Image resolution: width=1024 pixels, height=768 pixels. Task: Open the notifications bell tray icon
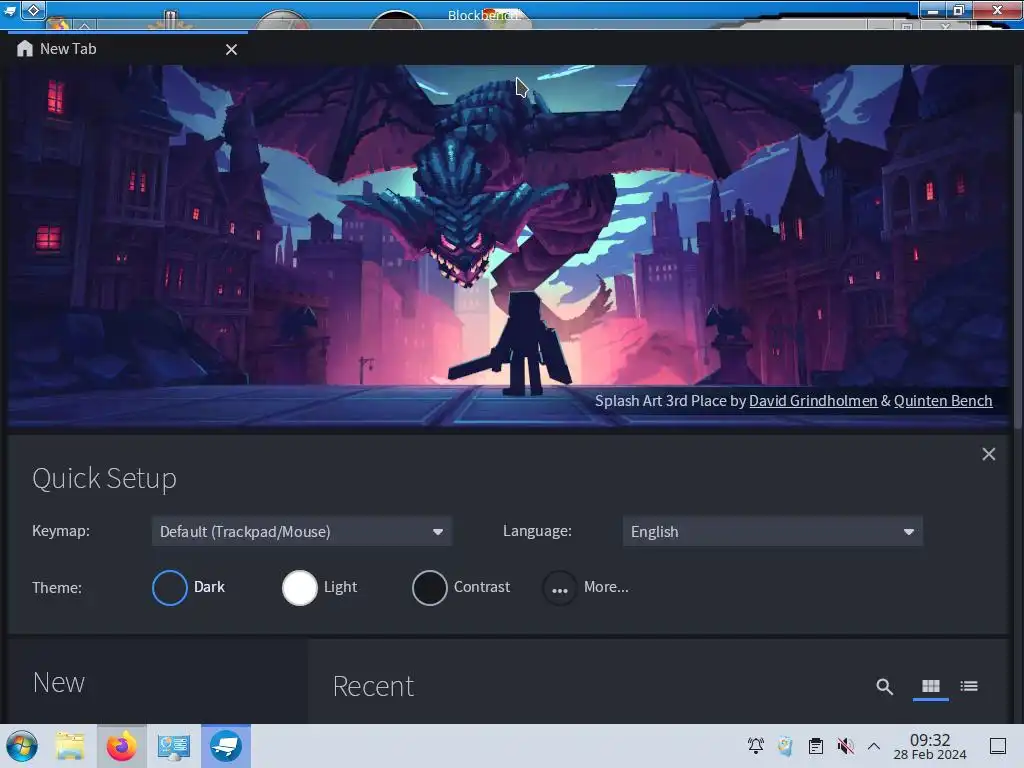[x=756, y=746]
